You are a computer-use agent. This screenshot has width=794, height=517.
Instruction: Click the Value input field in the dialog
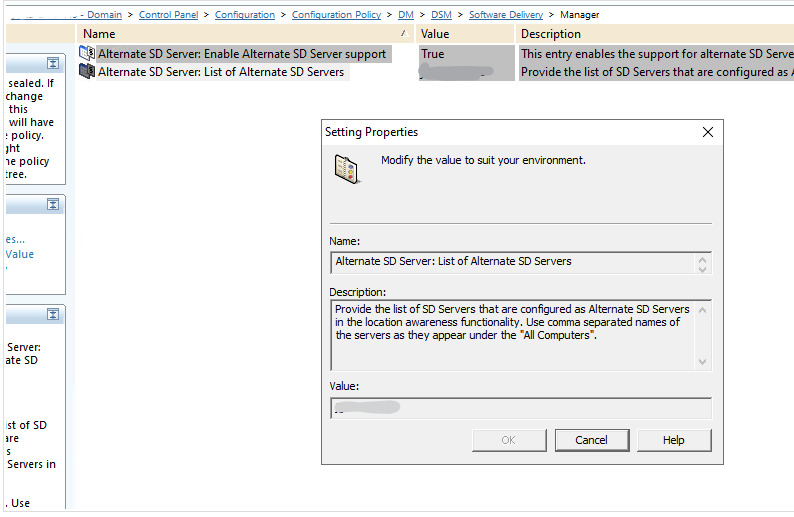(520, 408)
